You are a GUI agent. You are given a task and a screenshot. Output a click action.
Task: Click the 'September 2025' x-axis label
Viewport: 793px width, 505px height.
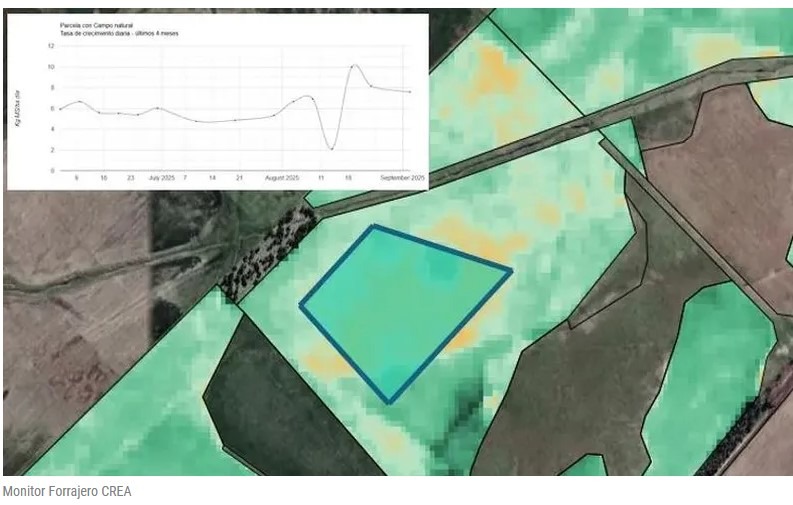pyautogui.click(x=405, y=177)
